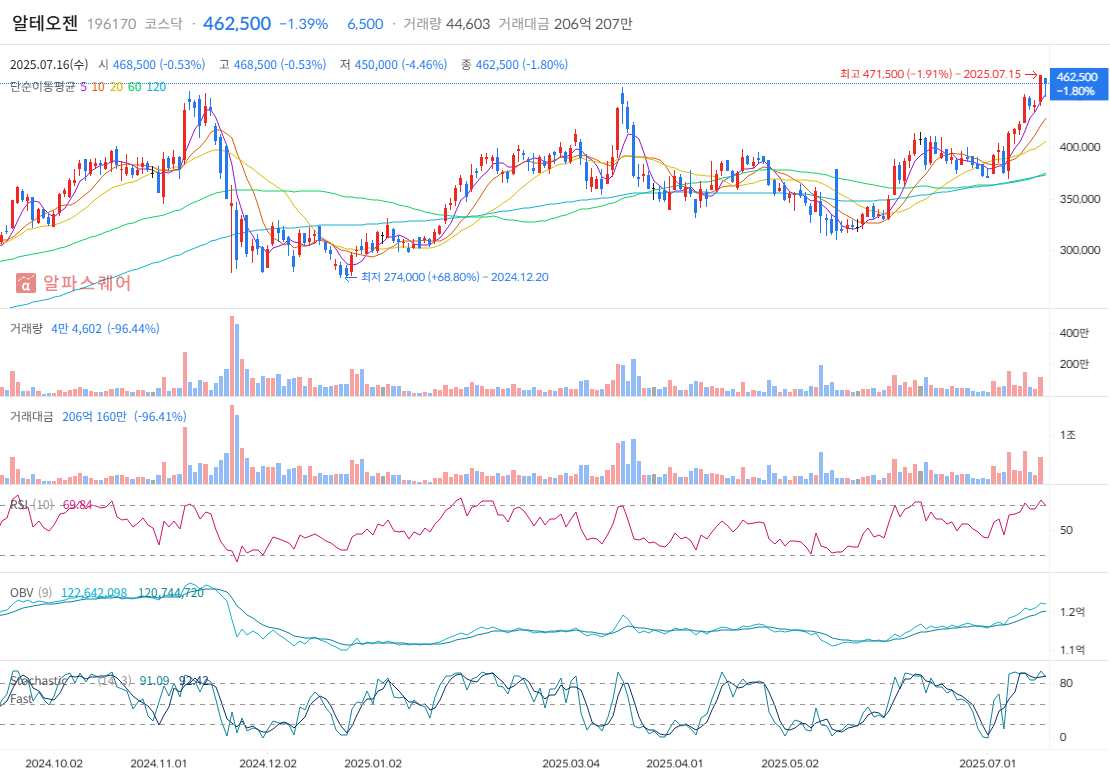Click the 1조 turnover axis label
The height and width of the screenshot is (778, 1110).
tap(1068, 435)
